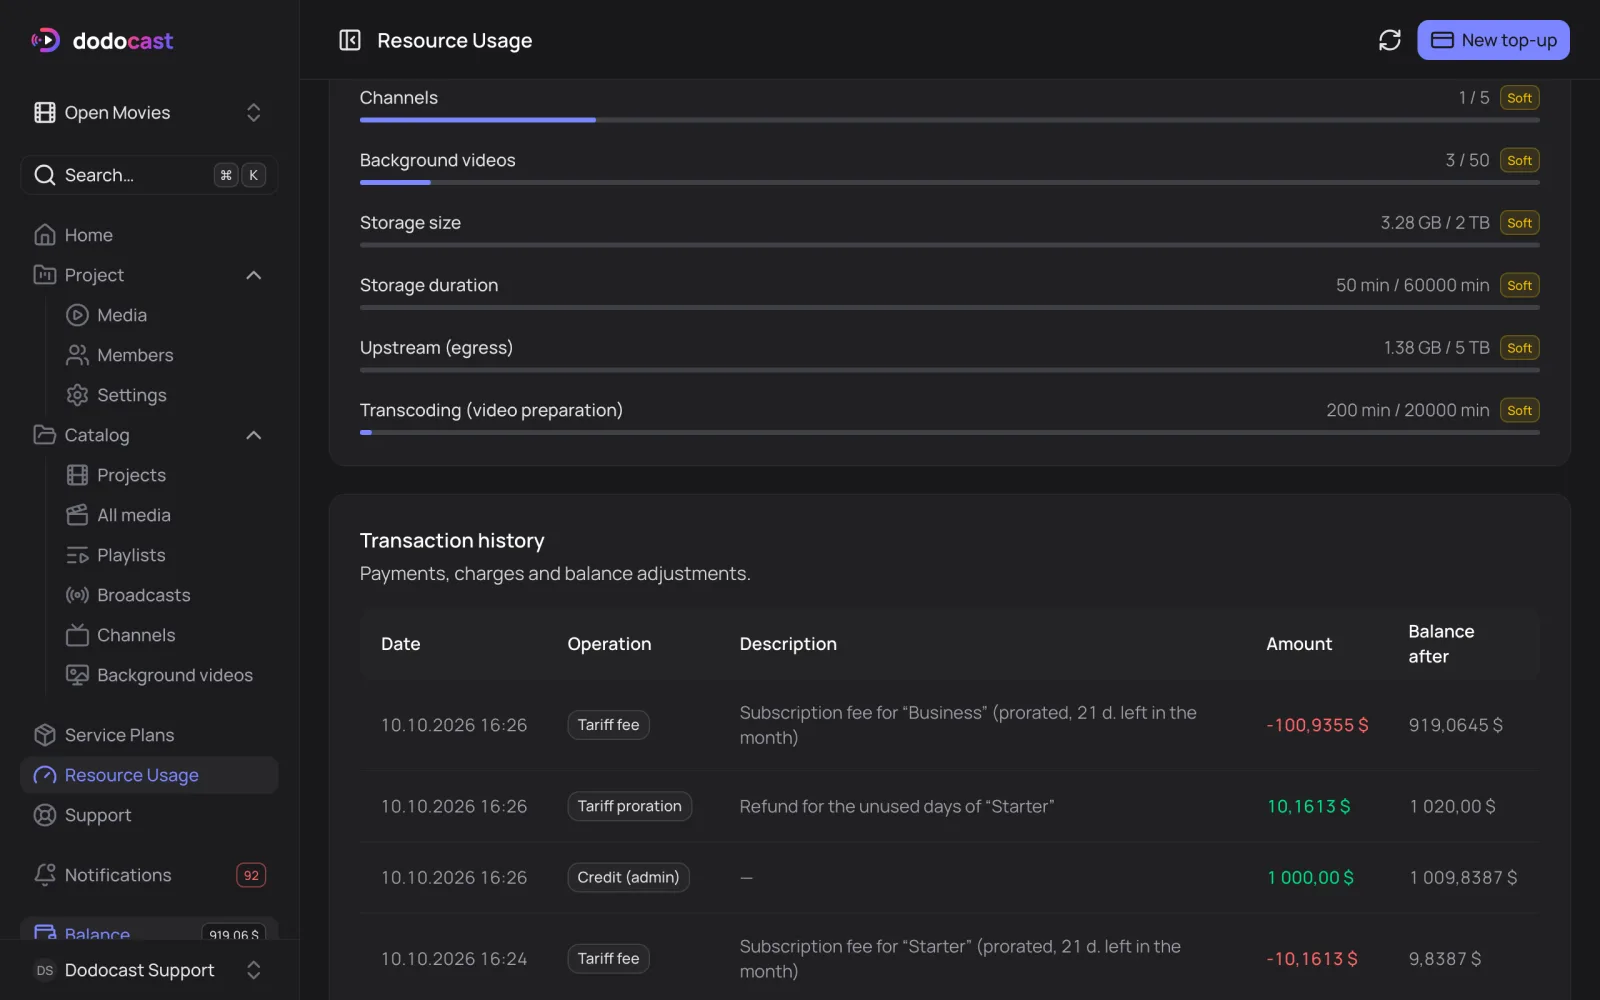Click the Background videos progress bar
The image size is (1600, 1000).
click(x=949, y=182)
